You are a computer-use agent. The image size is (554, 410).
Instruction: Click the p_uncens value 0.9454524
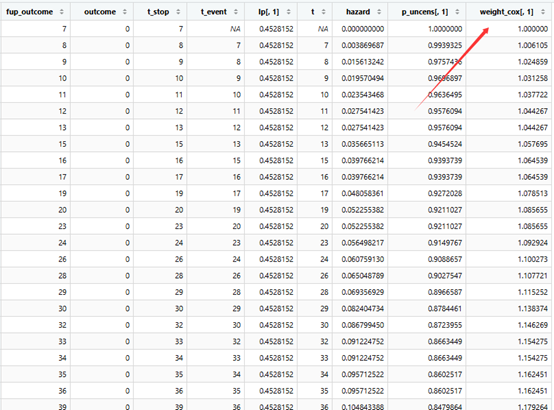[x=445, y=144]
